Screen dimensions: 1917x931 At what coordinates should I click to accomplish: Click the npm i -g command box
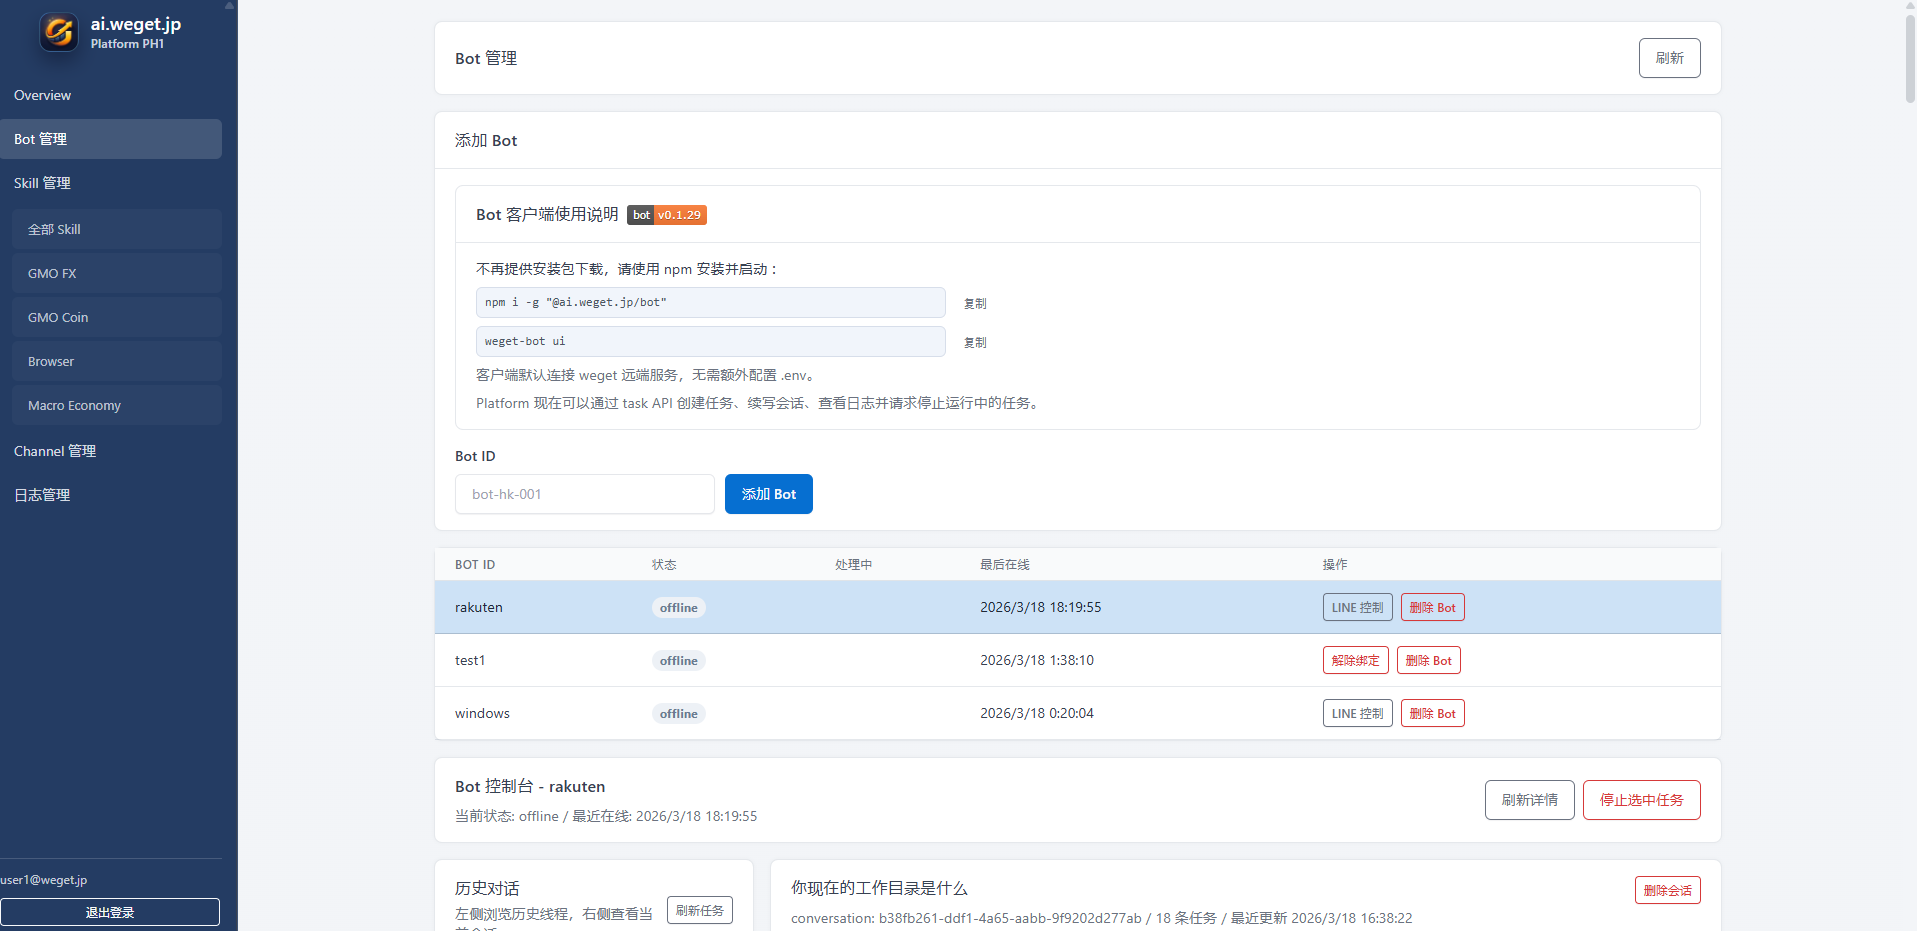coord(711,302)
